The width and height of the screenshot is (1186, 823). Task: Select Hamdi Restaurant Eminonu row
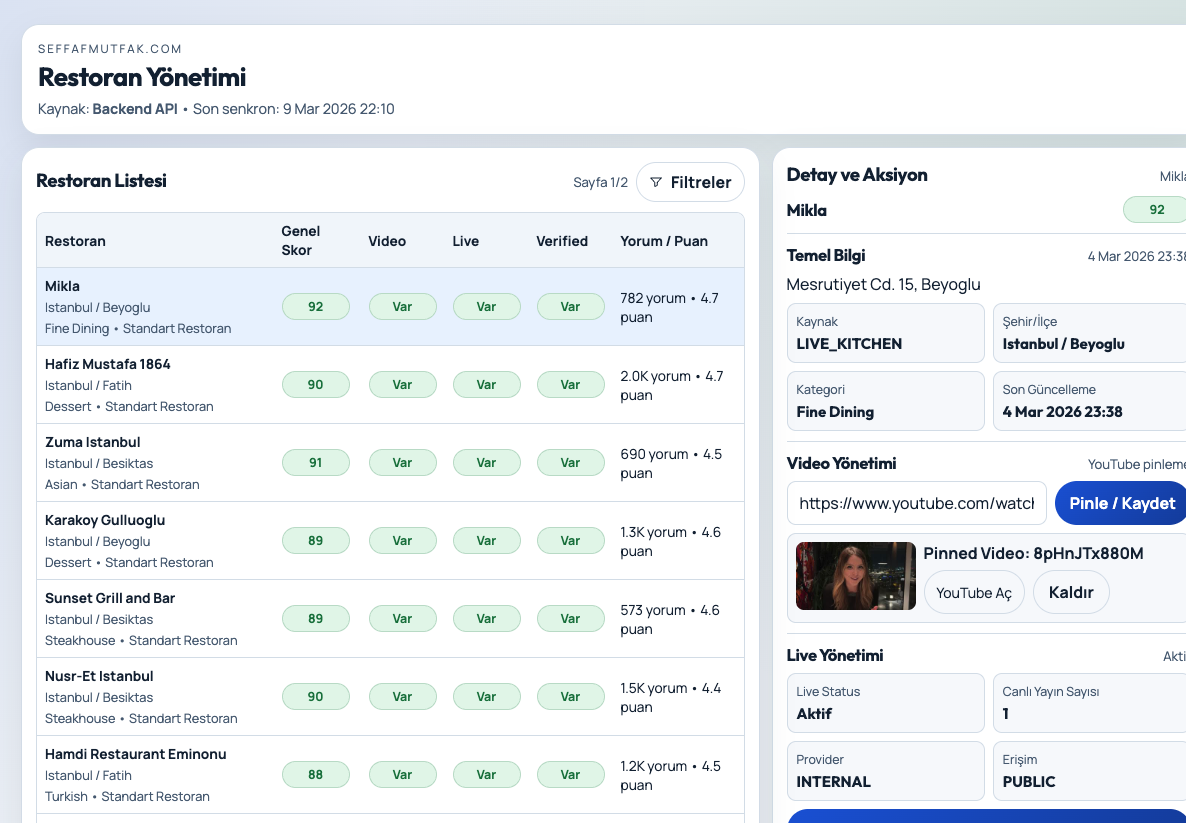(390, 774)
